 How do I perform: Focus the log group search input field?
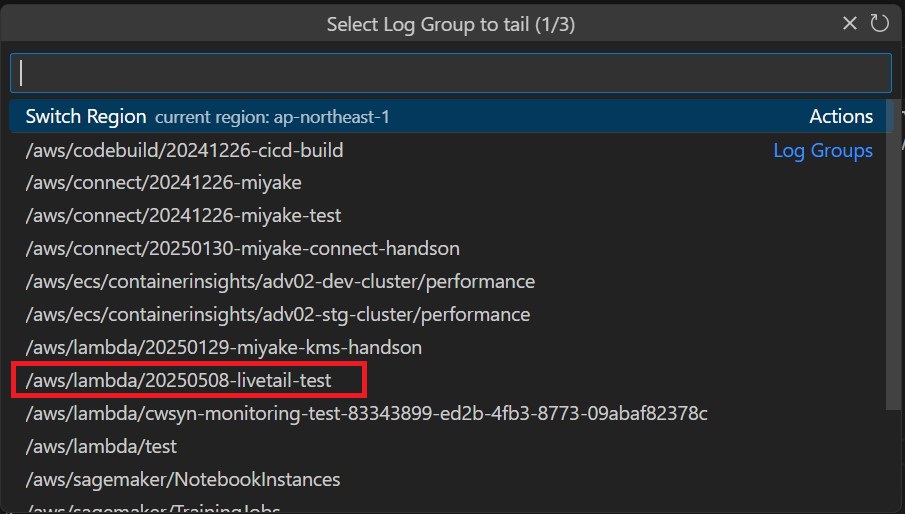pos(451,73)
